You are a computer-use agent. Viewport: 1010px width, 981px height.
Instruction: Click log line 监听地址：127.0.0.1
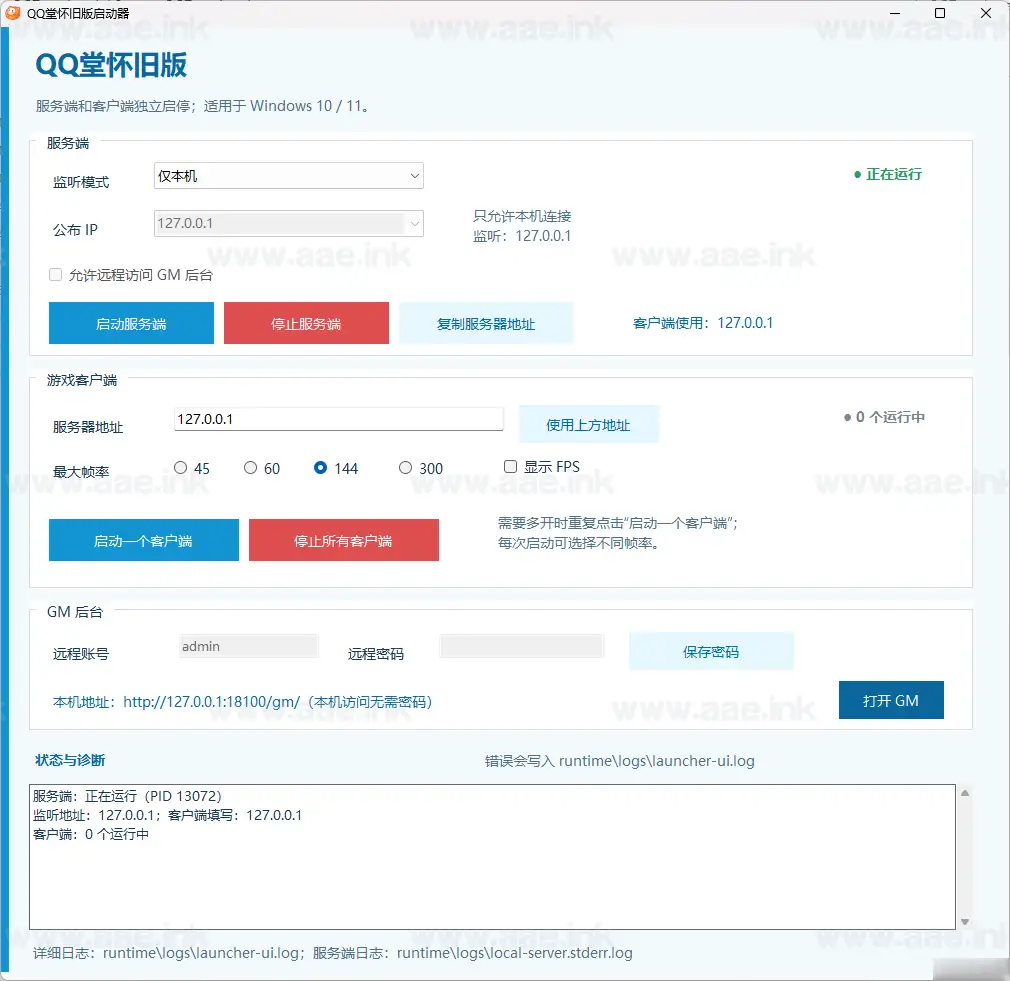coord(167,815)
